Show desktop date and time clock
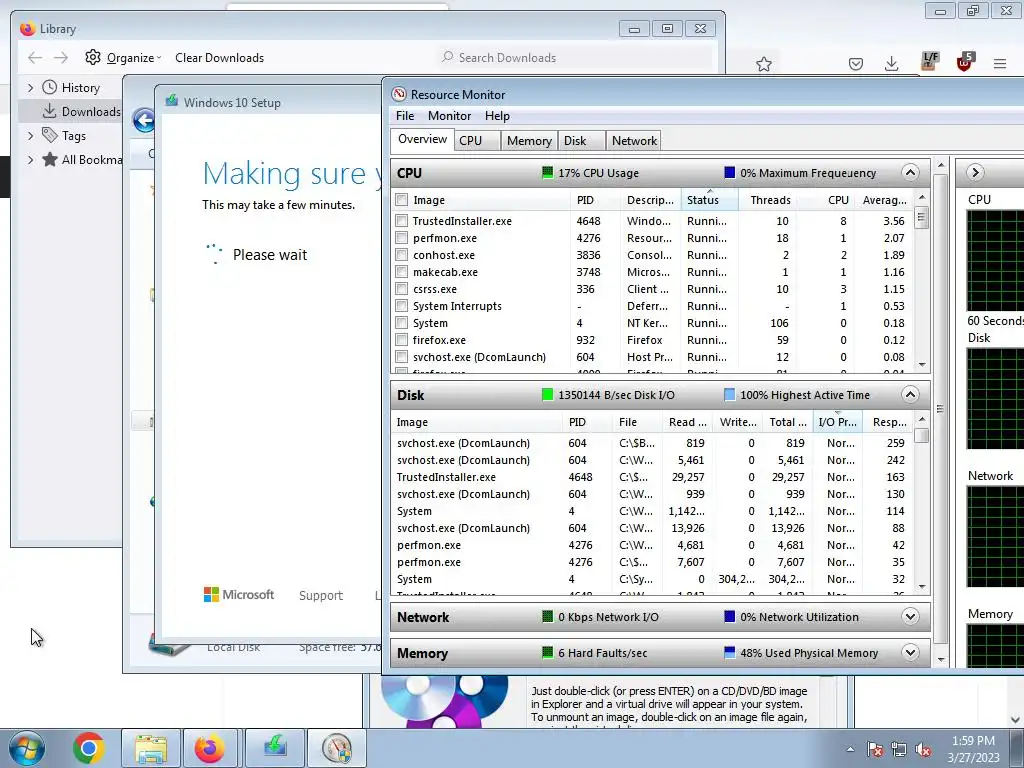Screen dimensions: 1024x768 tap(974, 749)
